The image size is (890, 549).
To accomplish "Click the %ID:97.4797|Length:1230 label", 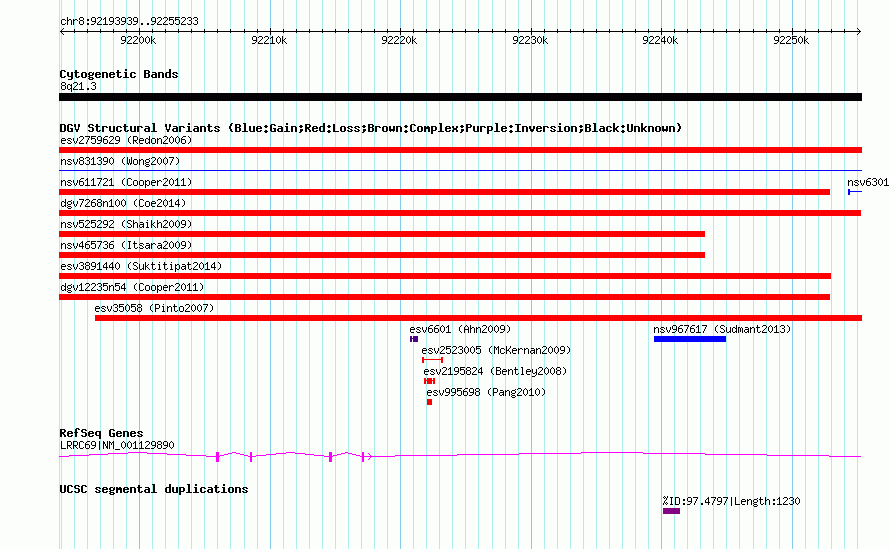I will pyautogui.click(x=731, y=501).
